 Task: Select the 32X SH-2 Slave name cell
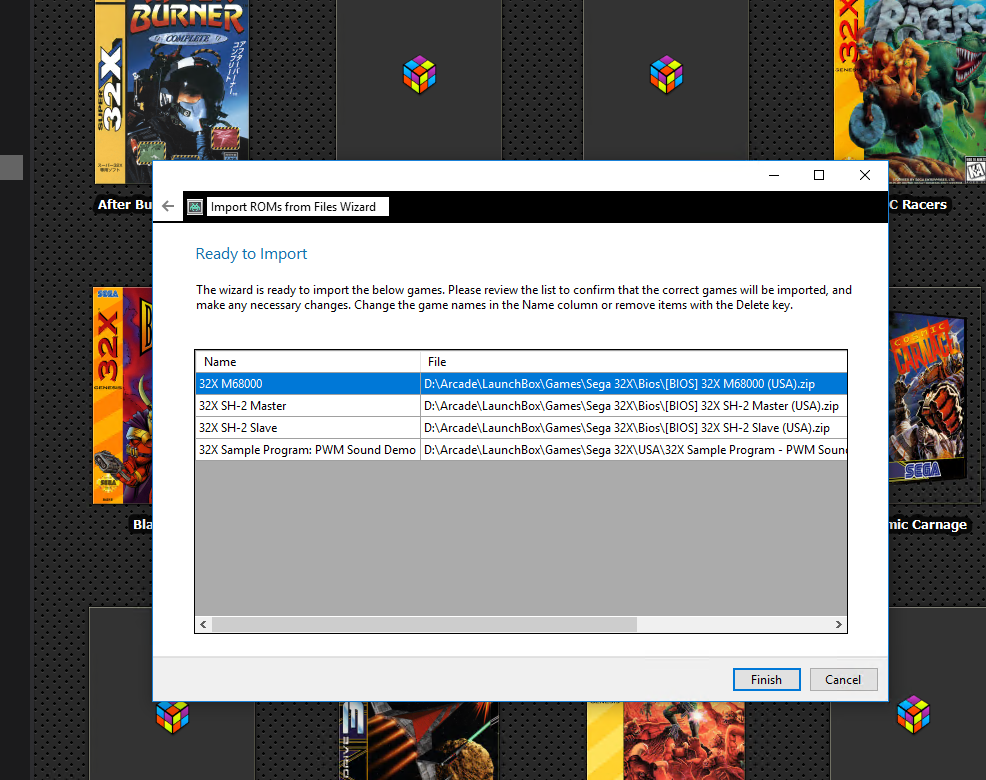[x=307, y=428]
